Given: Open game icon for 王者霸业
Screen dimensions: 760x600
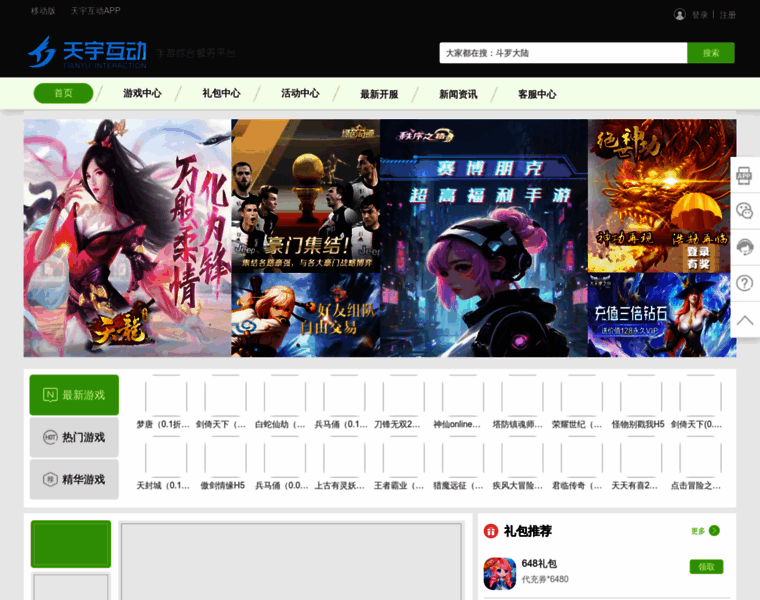Looking at the screenshot, I should pyautogui.click(x=403, y=458).
